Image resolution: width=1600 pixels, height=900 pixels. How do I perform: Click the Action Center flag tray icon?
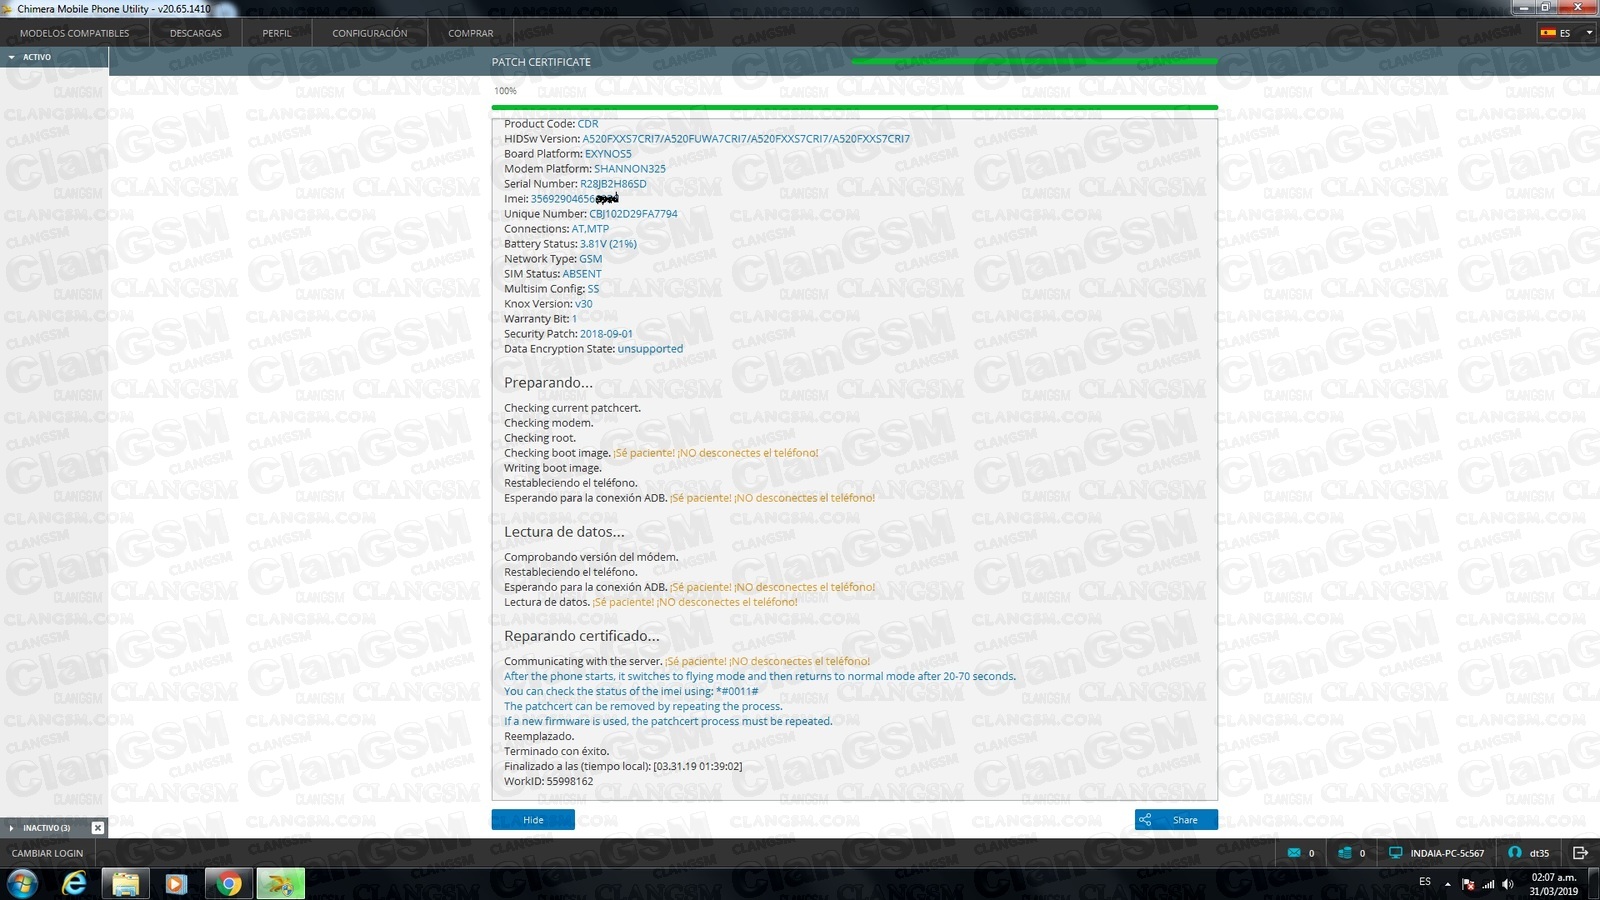1468,884
